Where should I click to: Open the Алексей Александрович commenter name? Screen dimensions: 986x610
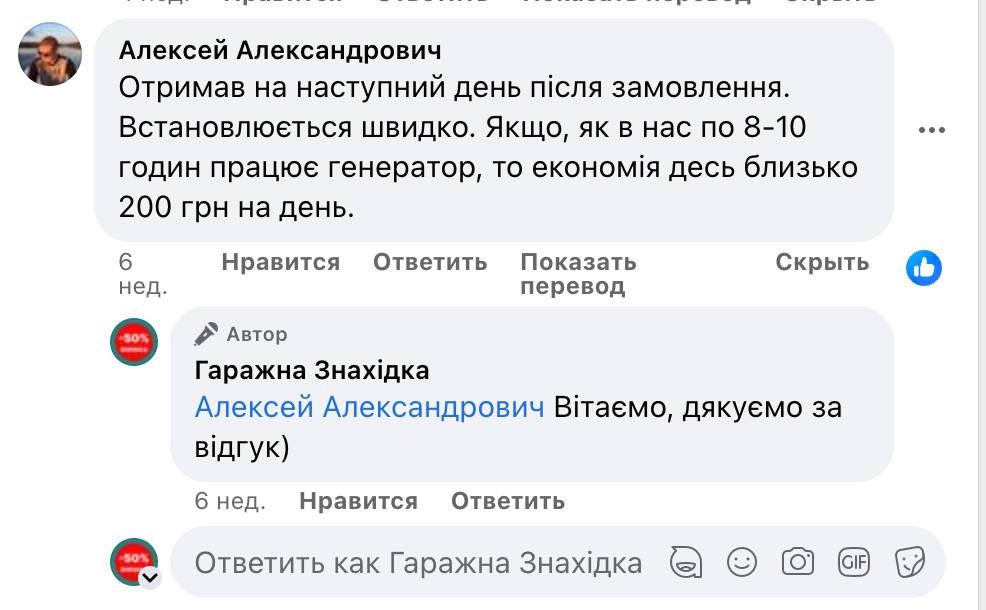point(280,50)
